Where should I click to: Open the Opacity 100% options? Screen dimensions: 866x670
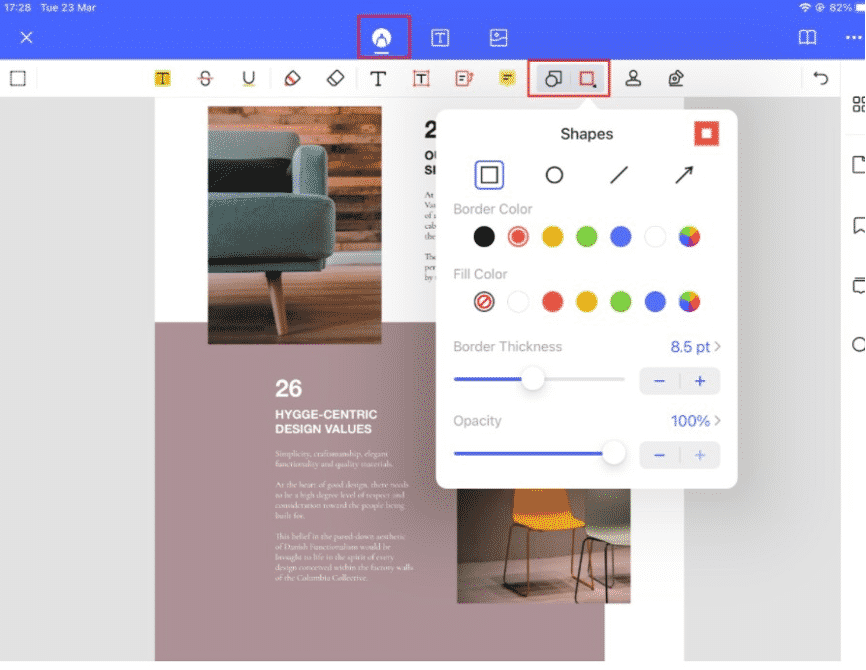[x=695, y=421]
